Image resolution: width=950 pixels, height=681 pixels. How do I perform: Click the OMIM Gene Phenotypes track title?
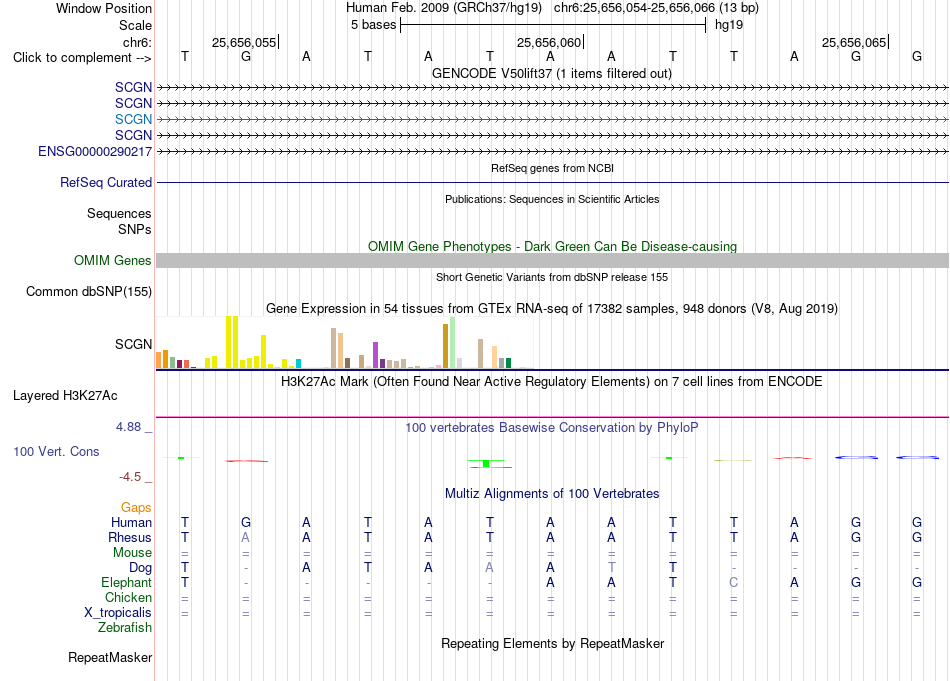[x=553, y=247]
